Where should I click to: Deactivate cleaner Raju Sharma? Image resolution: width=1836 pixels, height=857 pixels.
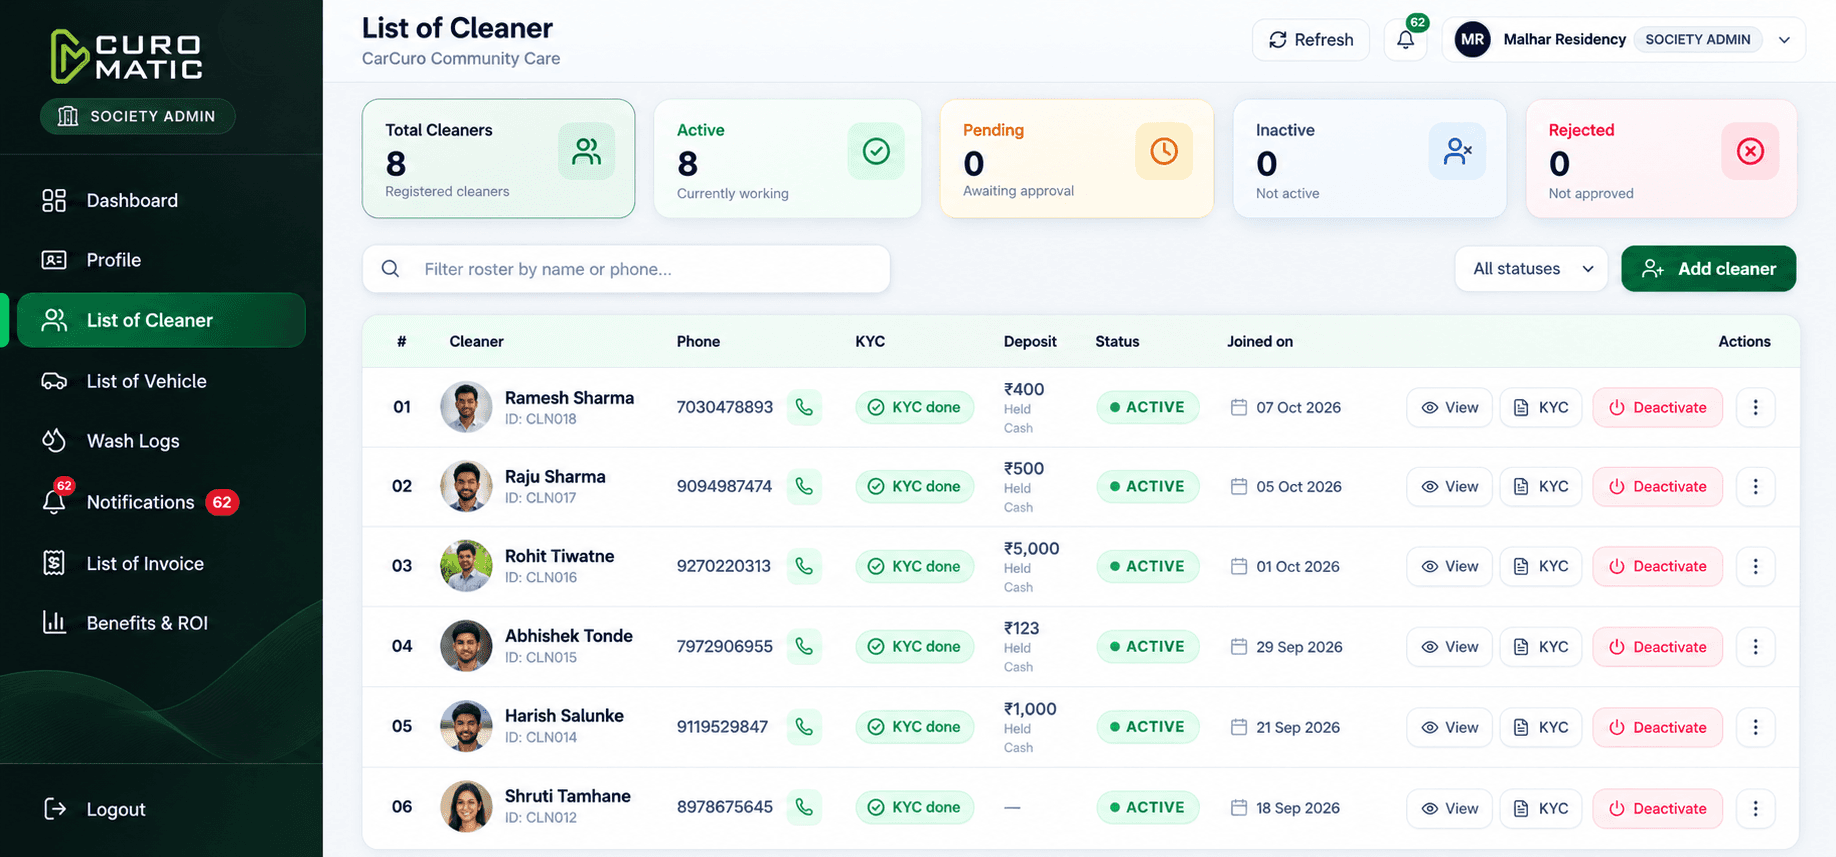[x=1657, y=486]
